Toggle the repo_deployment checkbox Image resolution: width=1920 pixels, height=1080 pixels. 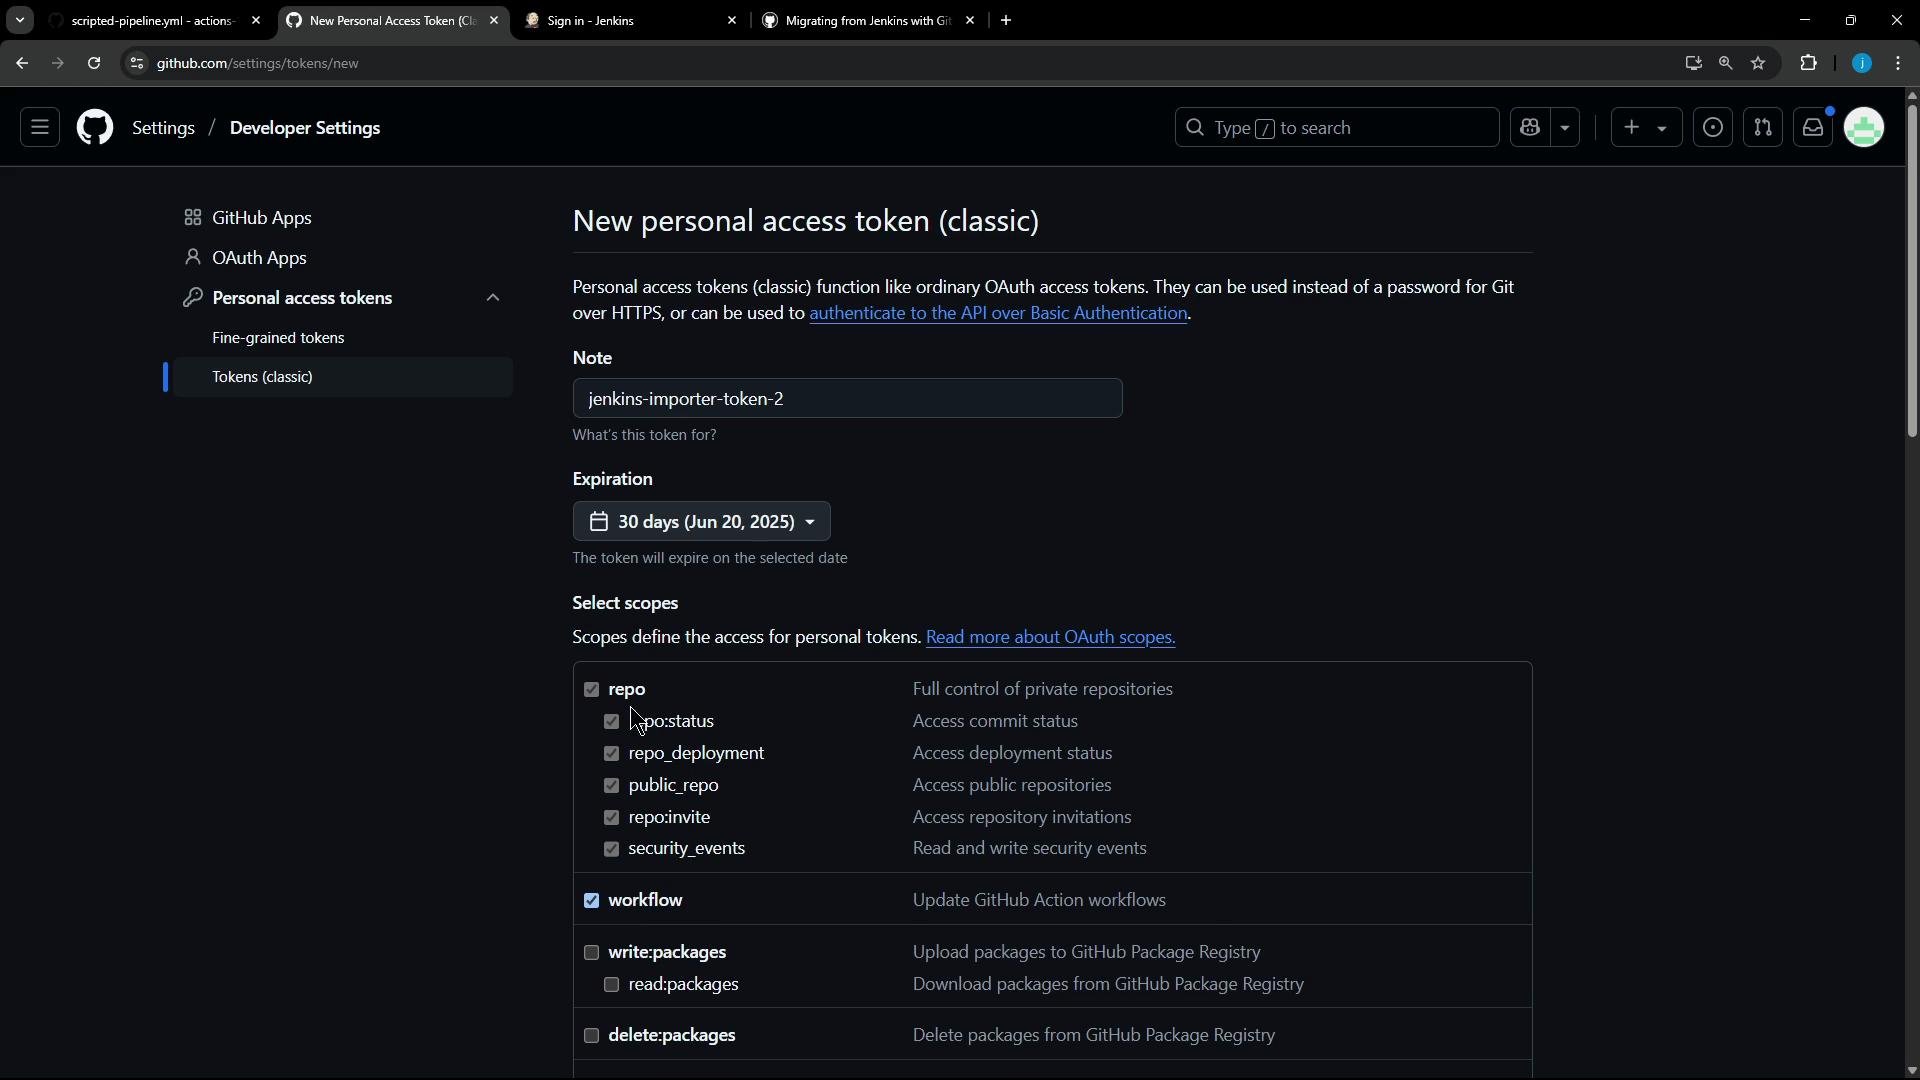(611, 753)
